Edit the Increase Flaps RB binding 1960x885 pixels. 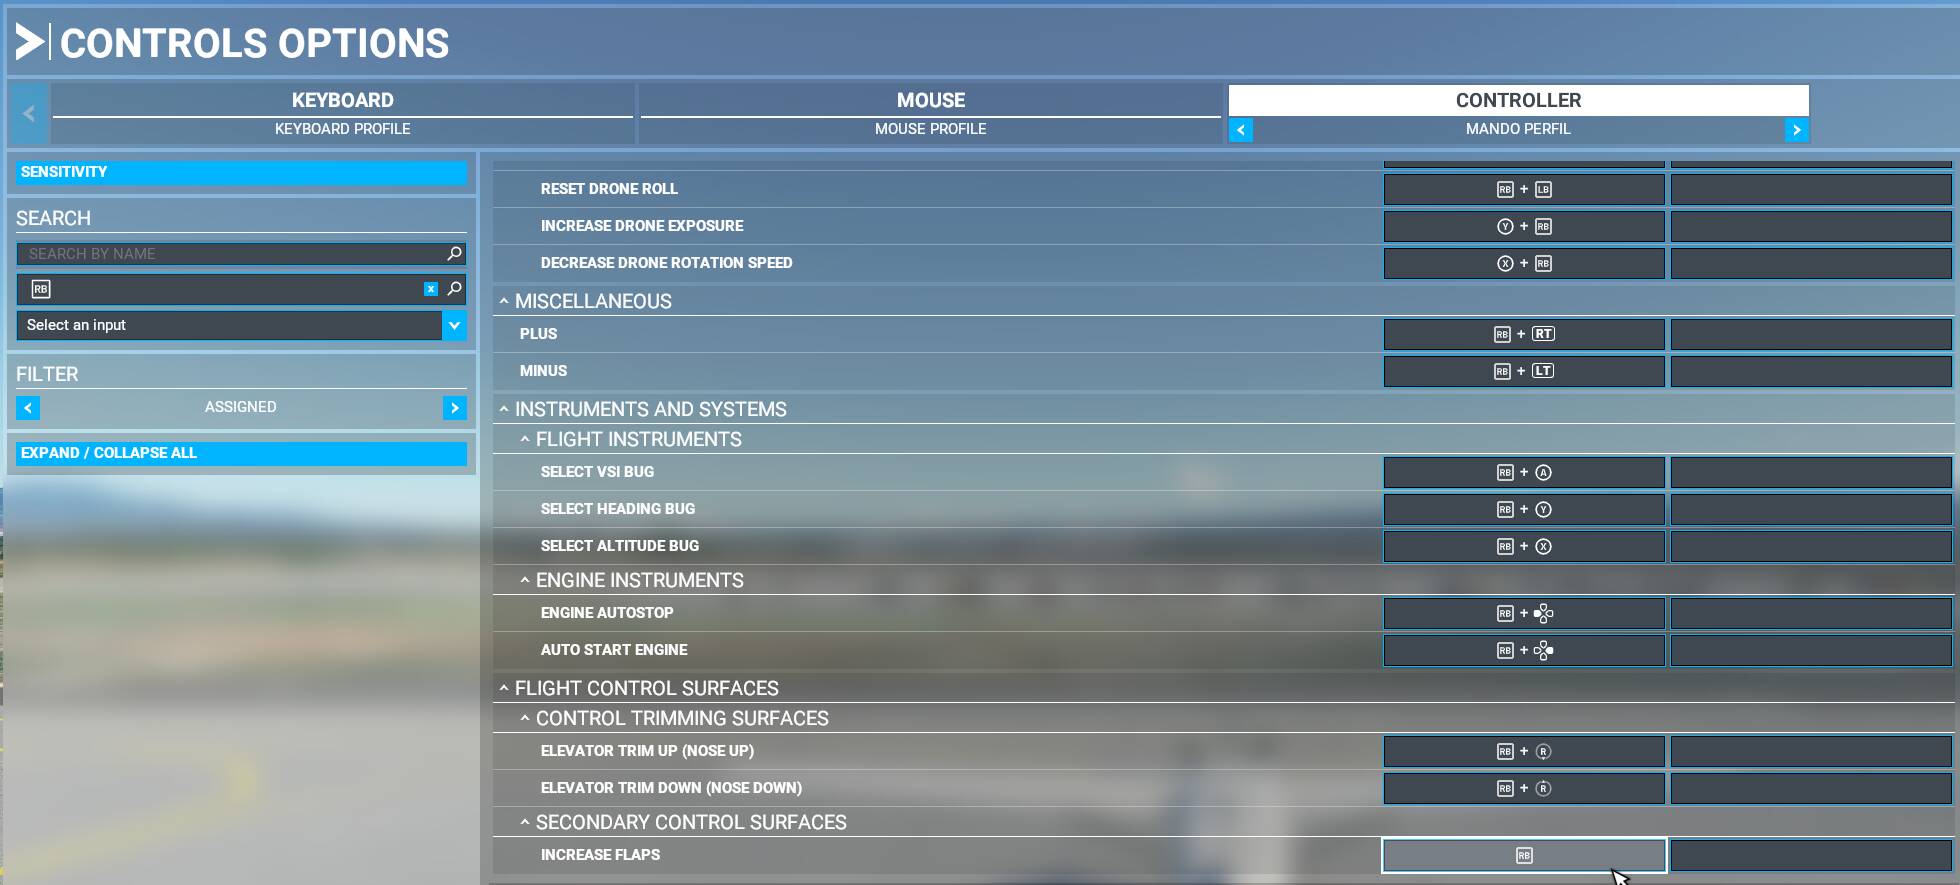(1523, 856)
